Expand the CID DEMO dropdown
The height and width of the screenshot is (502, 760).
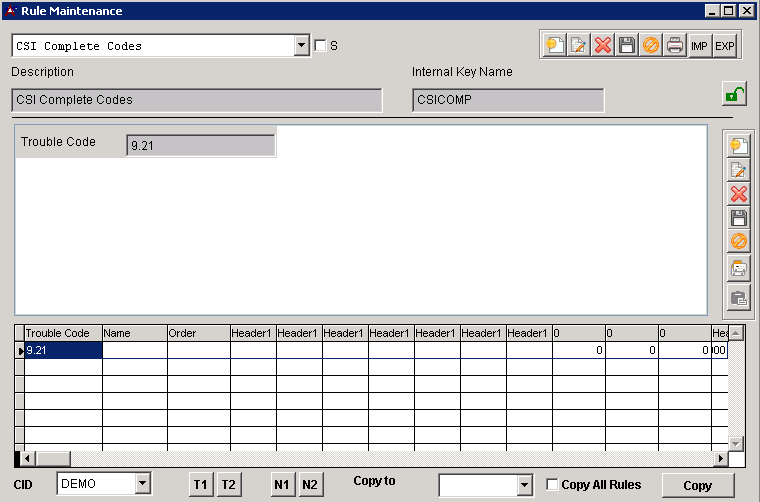pos(142,485)
